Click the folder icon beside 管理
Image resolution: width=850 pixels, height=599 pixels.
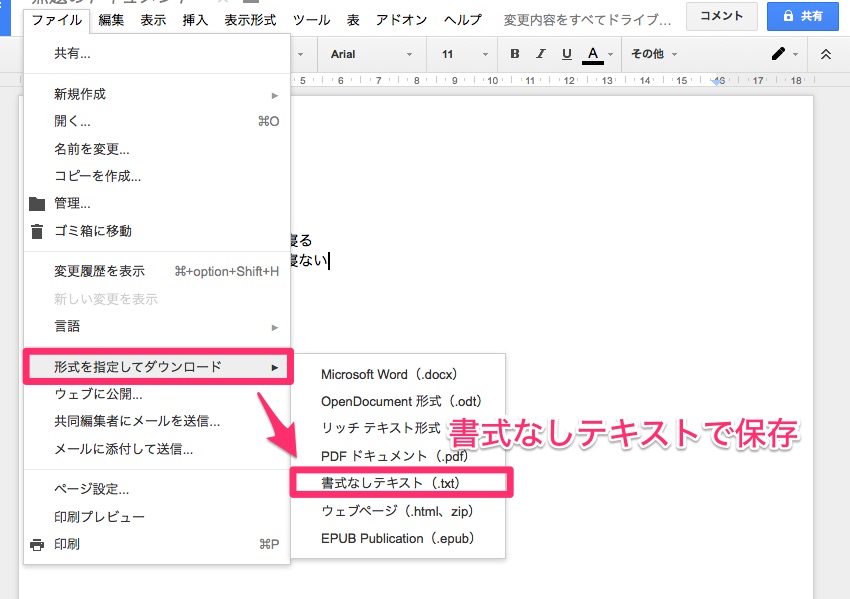tap(37, 204)
